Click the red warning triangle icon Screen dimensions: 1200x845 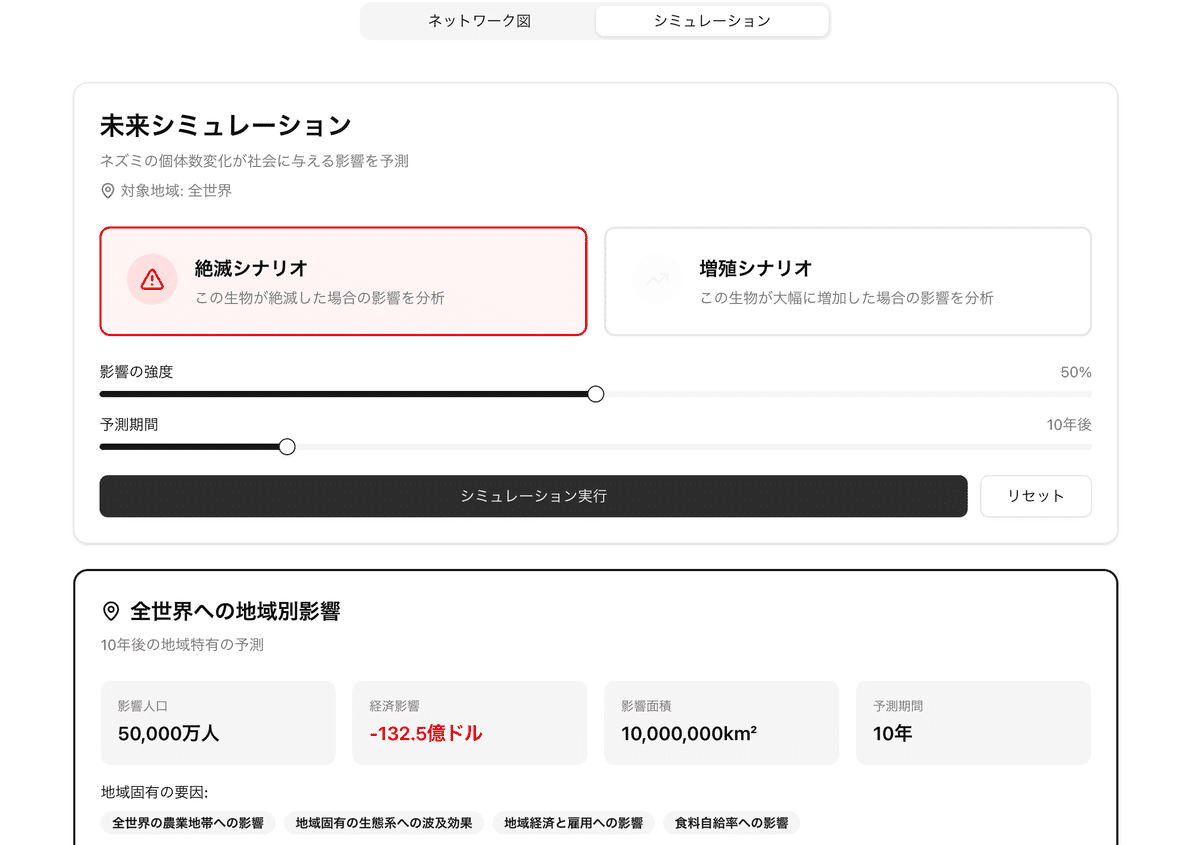[x=152, y=279]
